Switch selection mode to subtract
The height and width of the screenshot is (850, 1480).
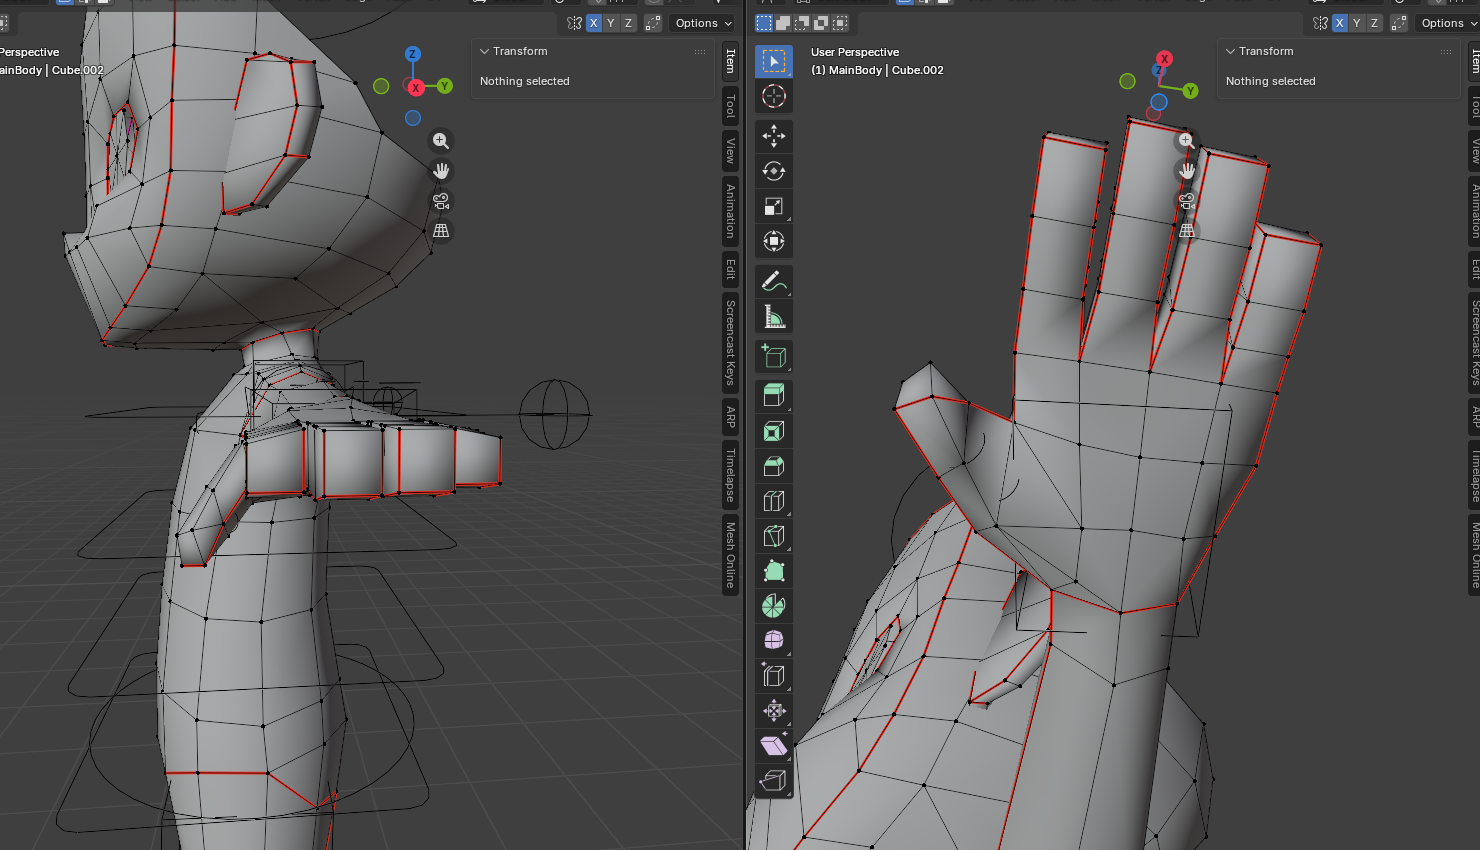[802, 23]
